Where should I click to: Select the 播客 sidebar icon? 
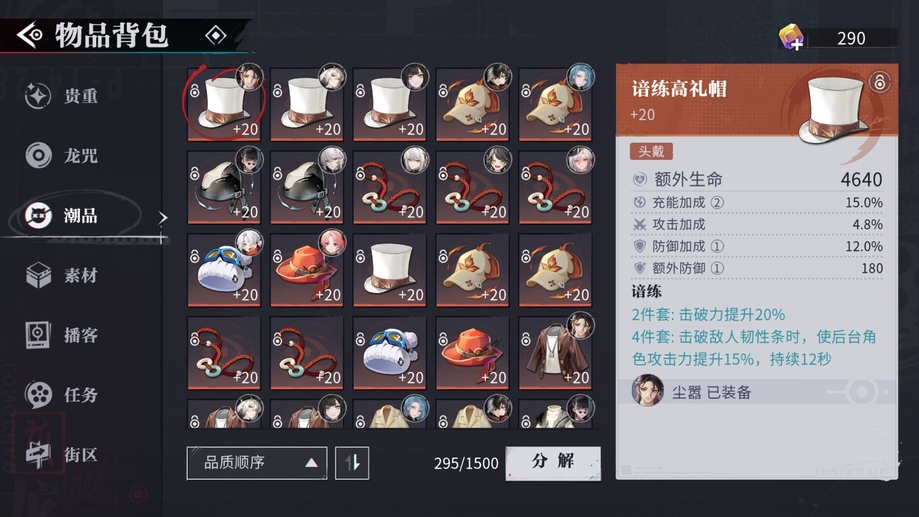pos(38,335)
